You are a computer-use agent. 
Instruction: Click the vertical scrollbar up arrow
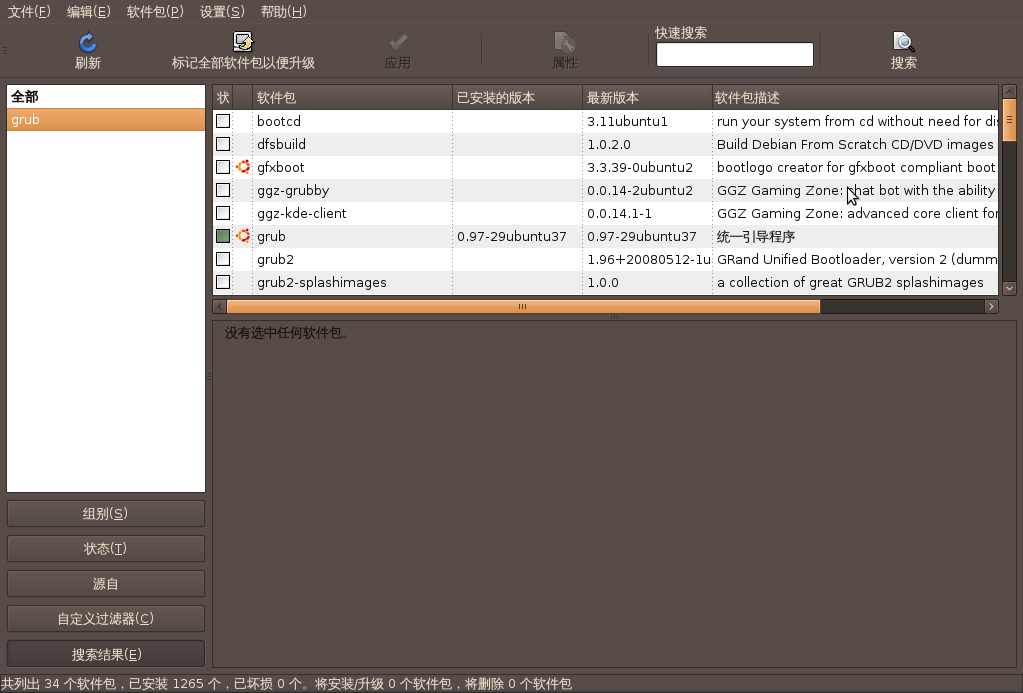[x=1009, y=91]
